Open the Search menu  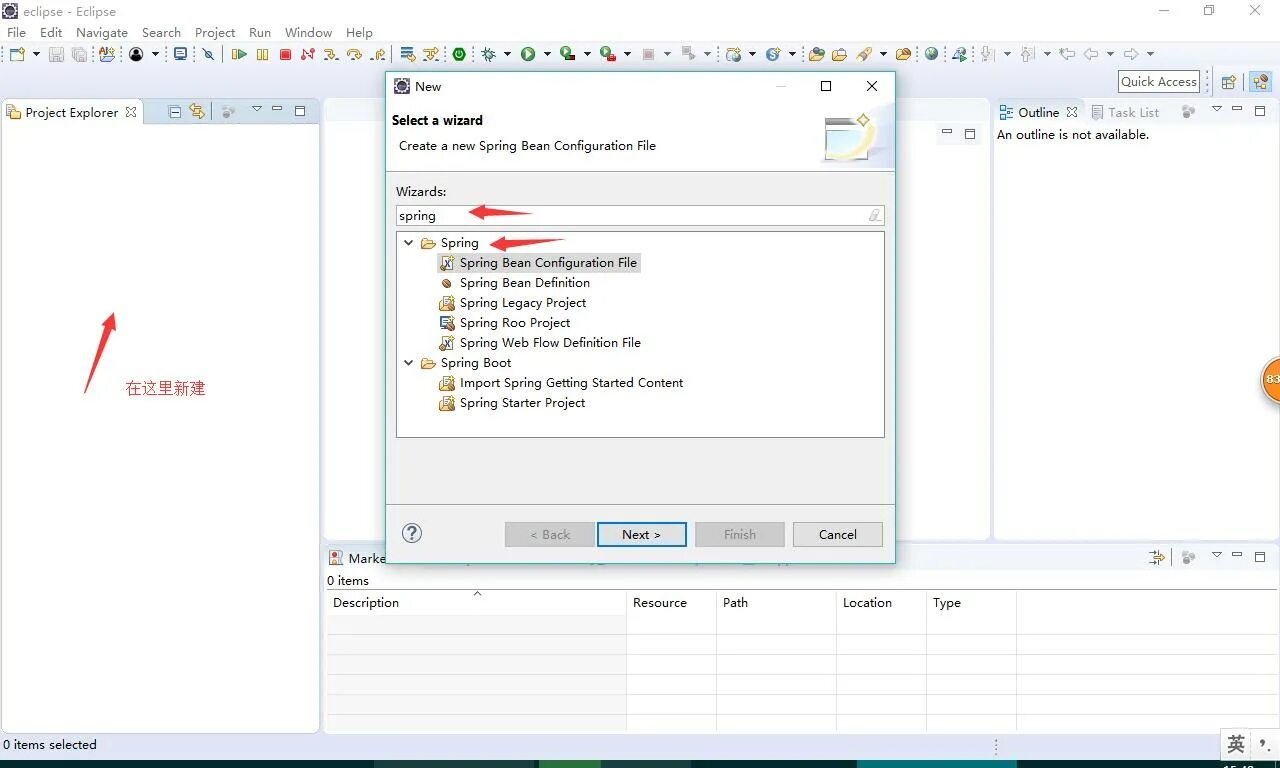(161, 32)
